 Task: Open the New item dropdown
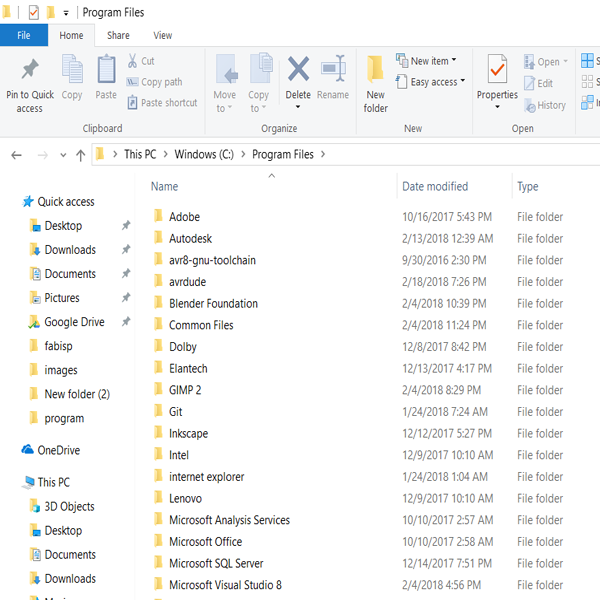454,60
